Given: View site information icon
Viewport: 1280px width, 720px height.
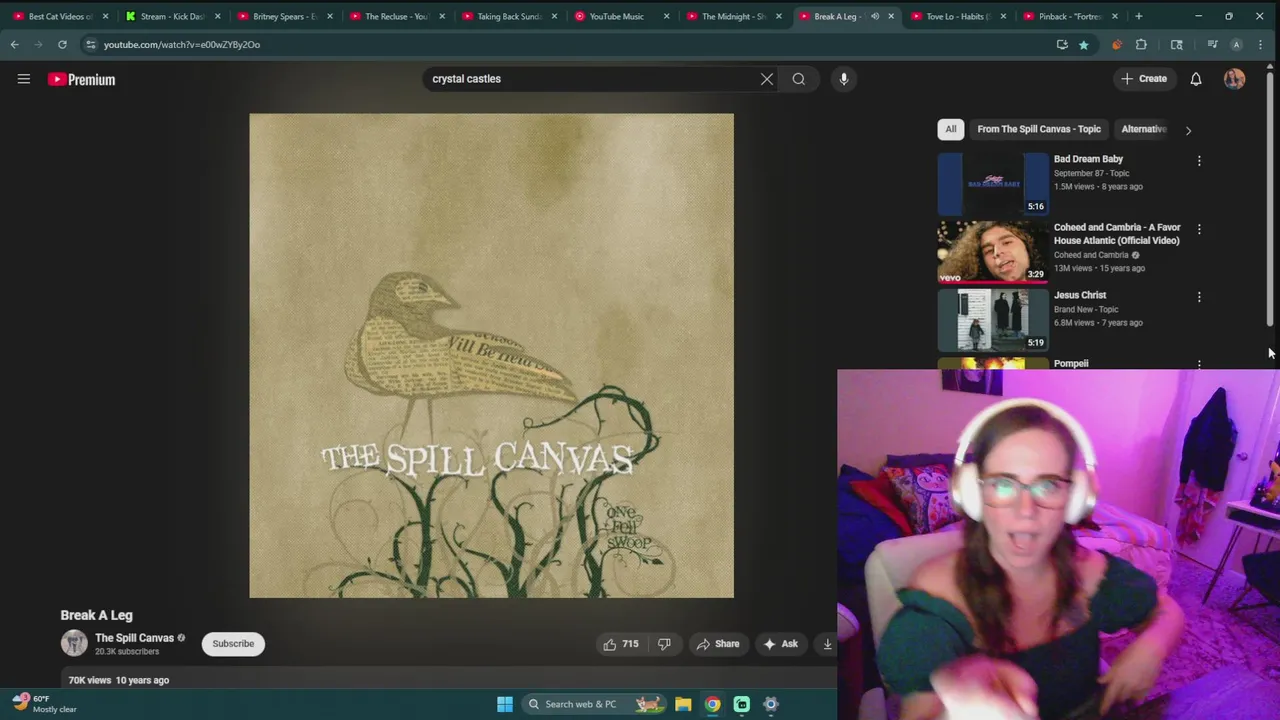Looking at the screenshot, I should (90, 44).
